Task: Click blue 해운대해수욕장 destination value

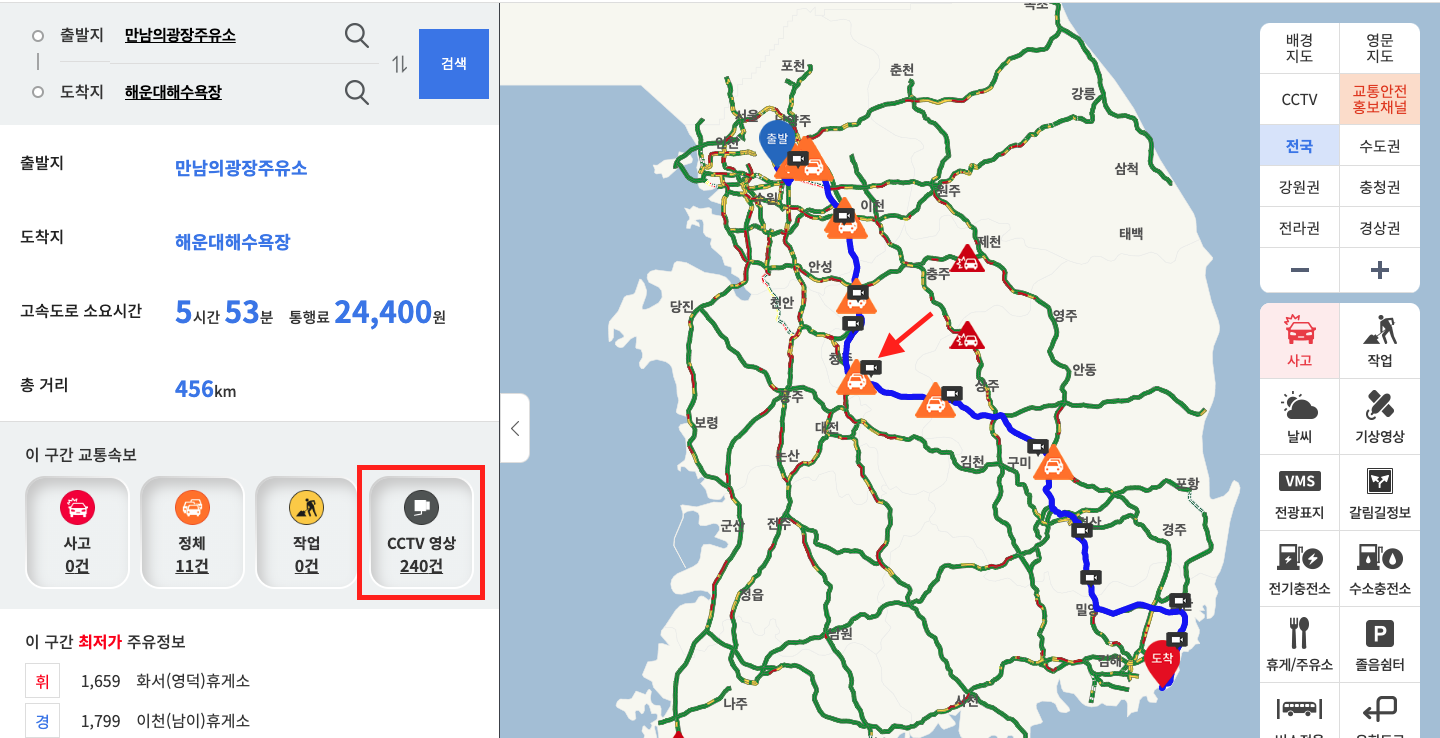Action: (x=233, y=242)
